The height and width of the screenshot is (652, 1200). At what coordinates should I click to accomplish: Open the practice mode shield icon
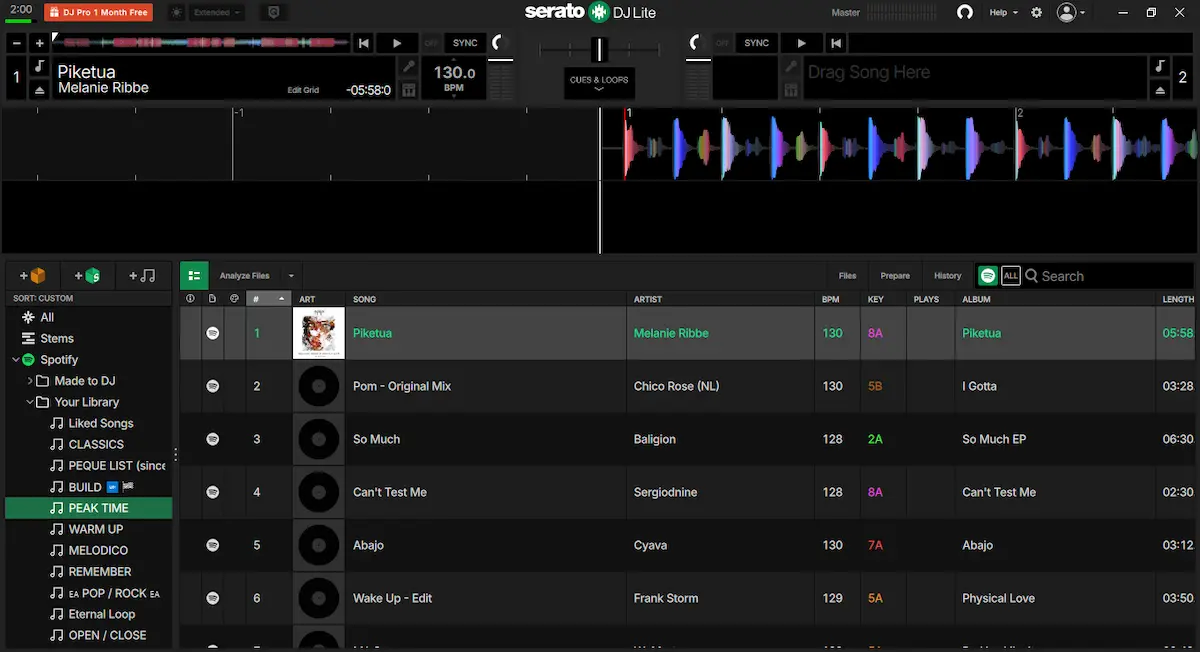coord(274,12)
